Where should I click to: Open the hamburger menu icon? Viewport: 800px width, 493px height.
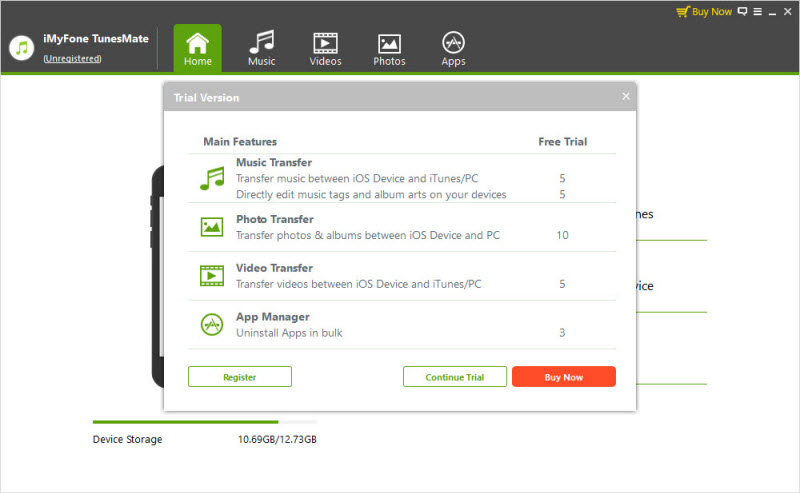pyautogui.click(x=758, y=11)
